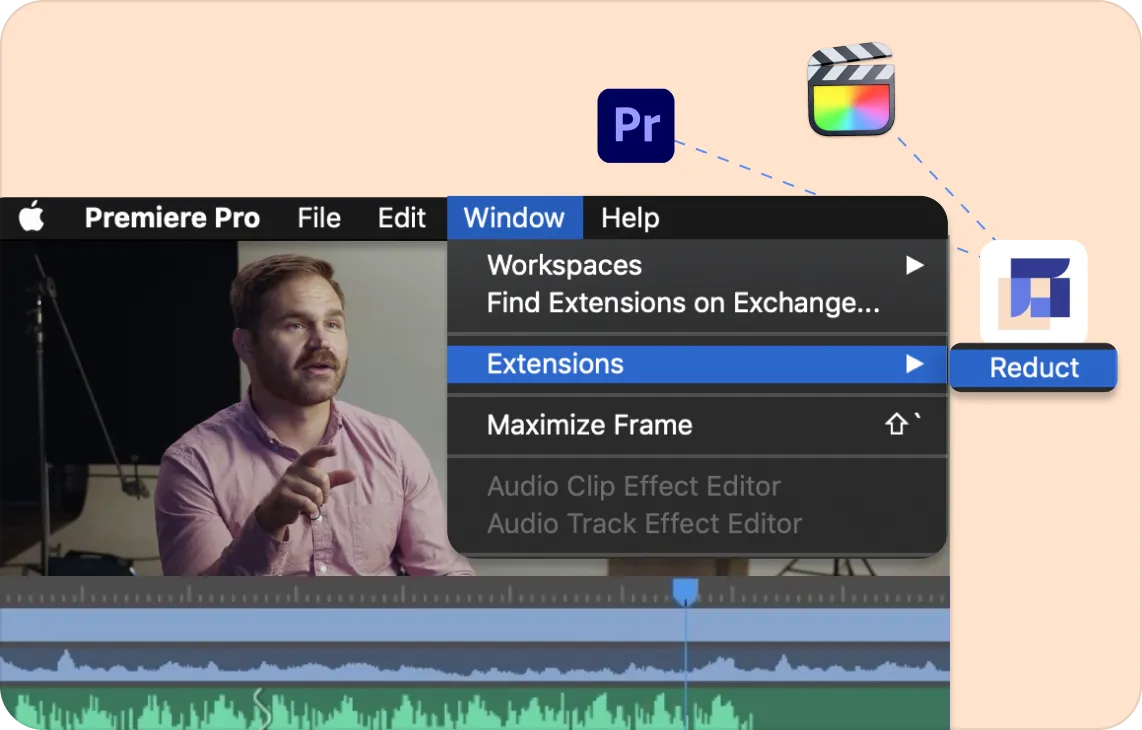This screenshot has width=1142, height=730.
Task: Click the Premiere Pro Pr app icon
Action: point(636,125)
